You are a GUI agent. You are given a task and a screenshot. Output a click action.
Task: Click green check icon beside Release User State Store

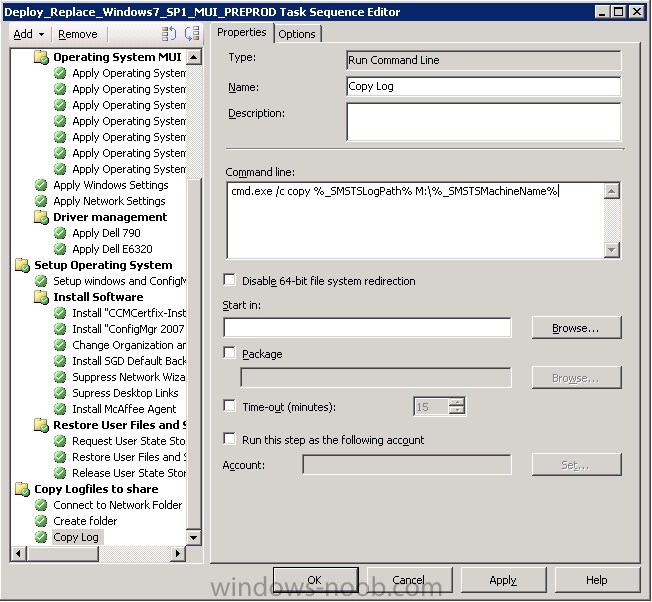click(60, 473)
